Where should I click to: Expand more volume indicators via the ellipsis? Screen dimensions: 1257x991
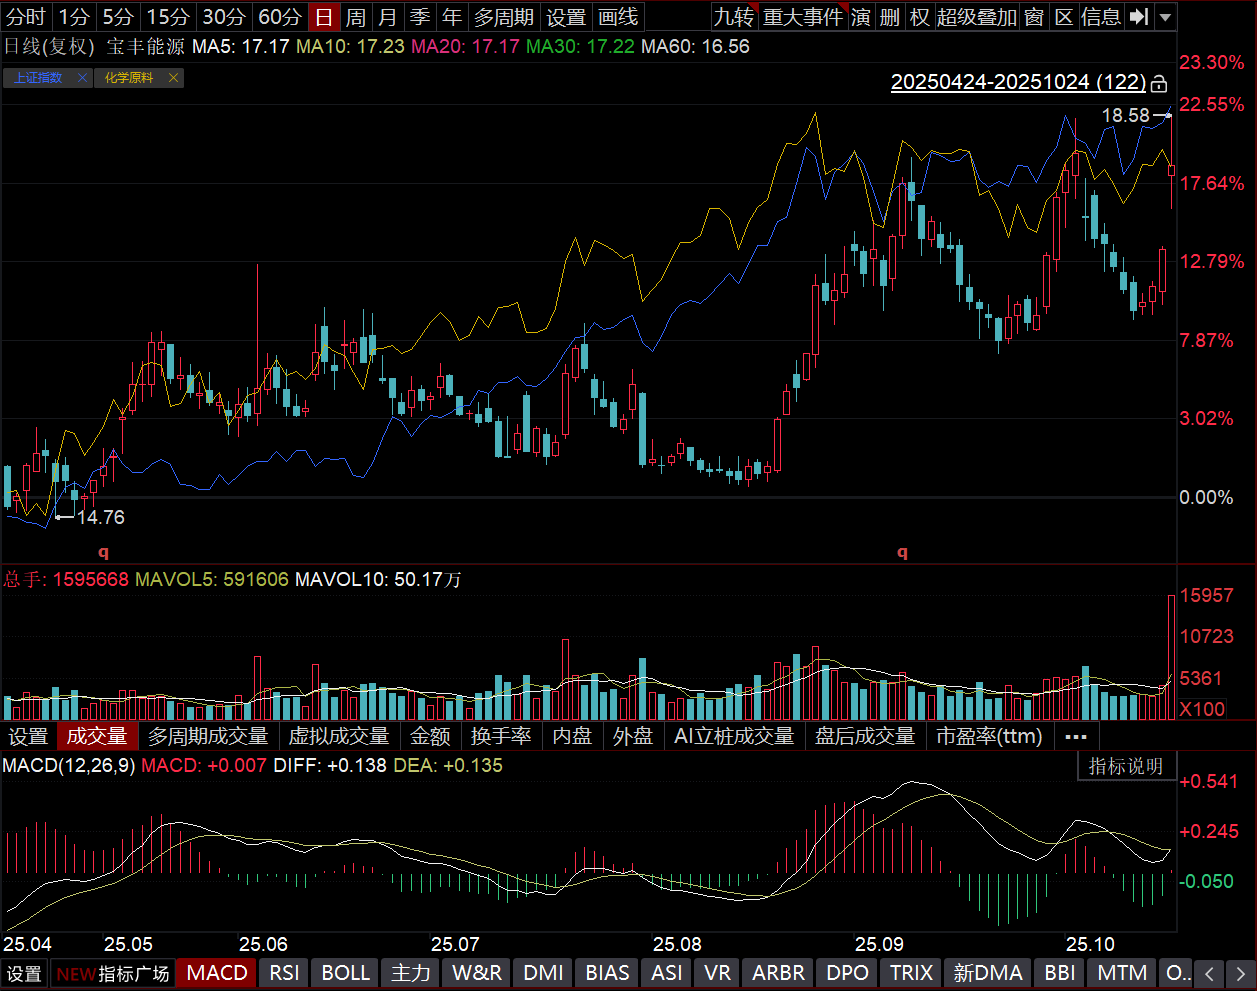coord(1076,737)
